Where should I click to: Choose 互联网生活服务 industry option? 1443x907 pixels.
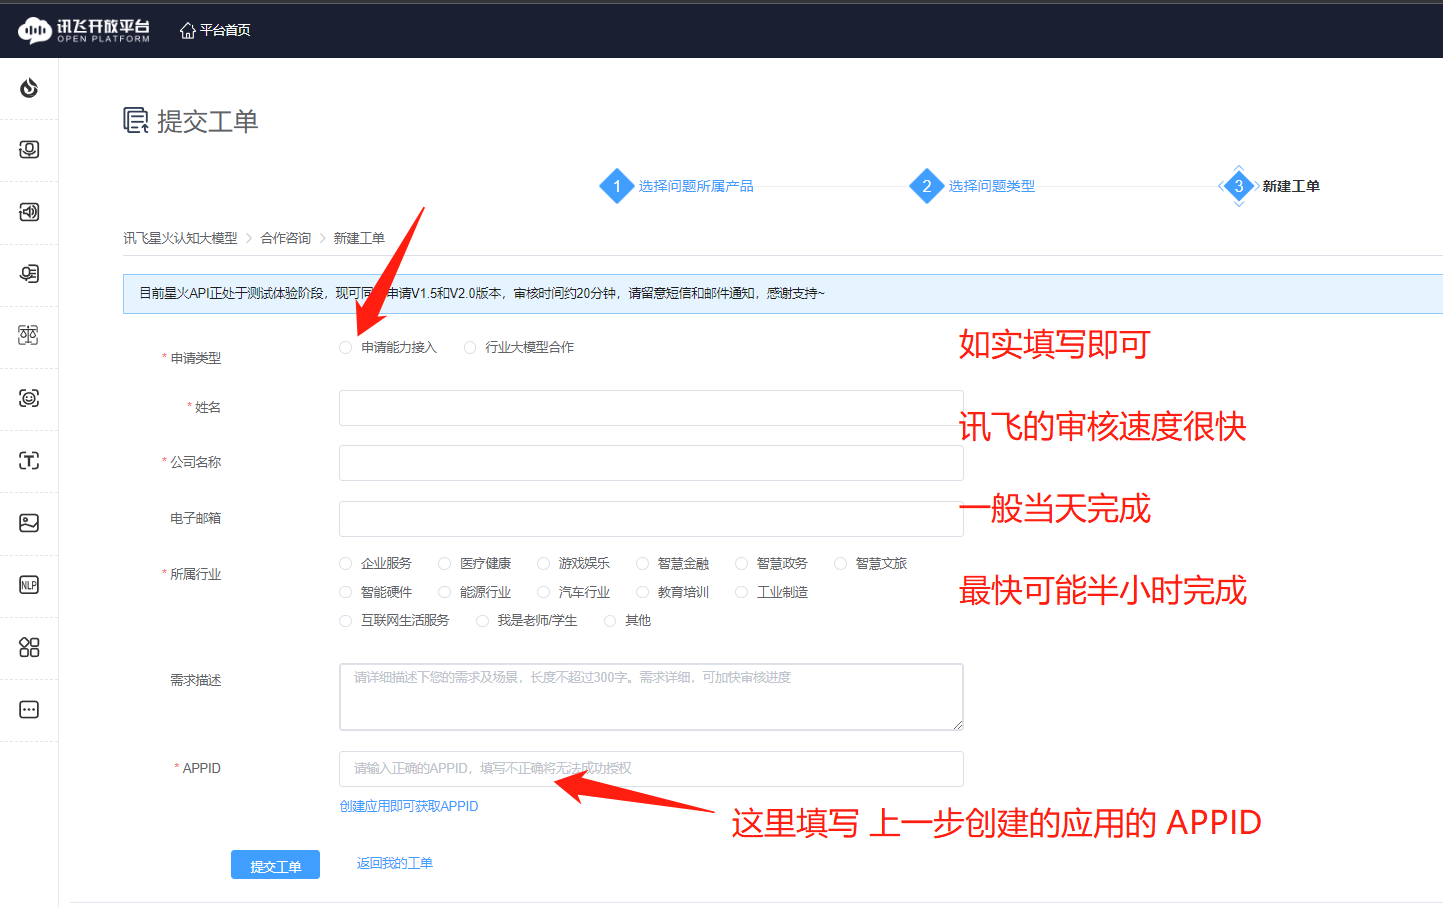[x=346, y=621]
